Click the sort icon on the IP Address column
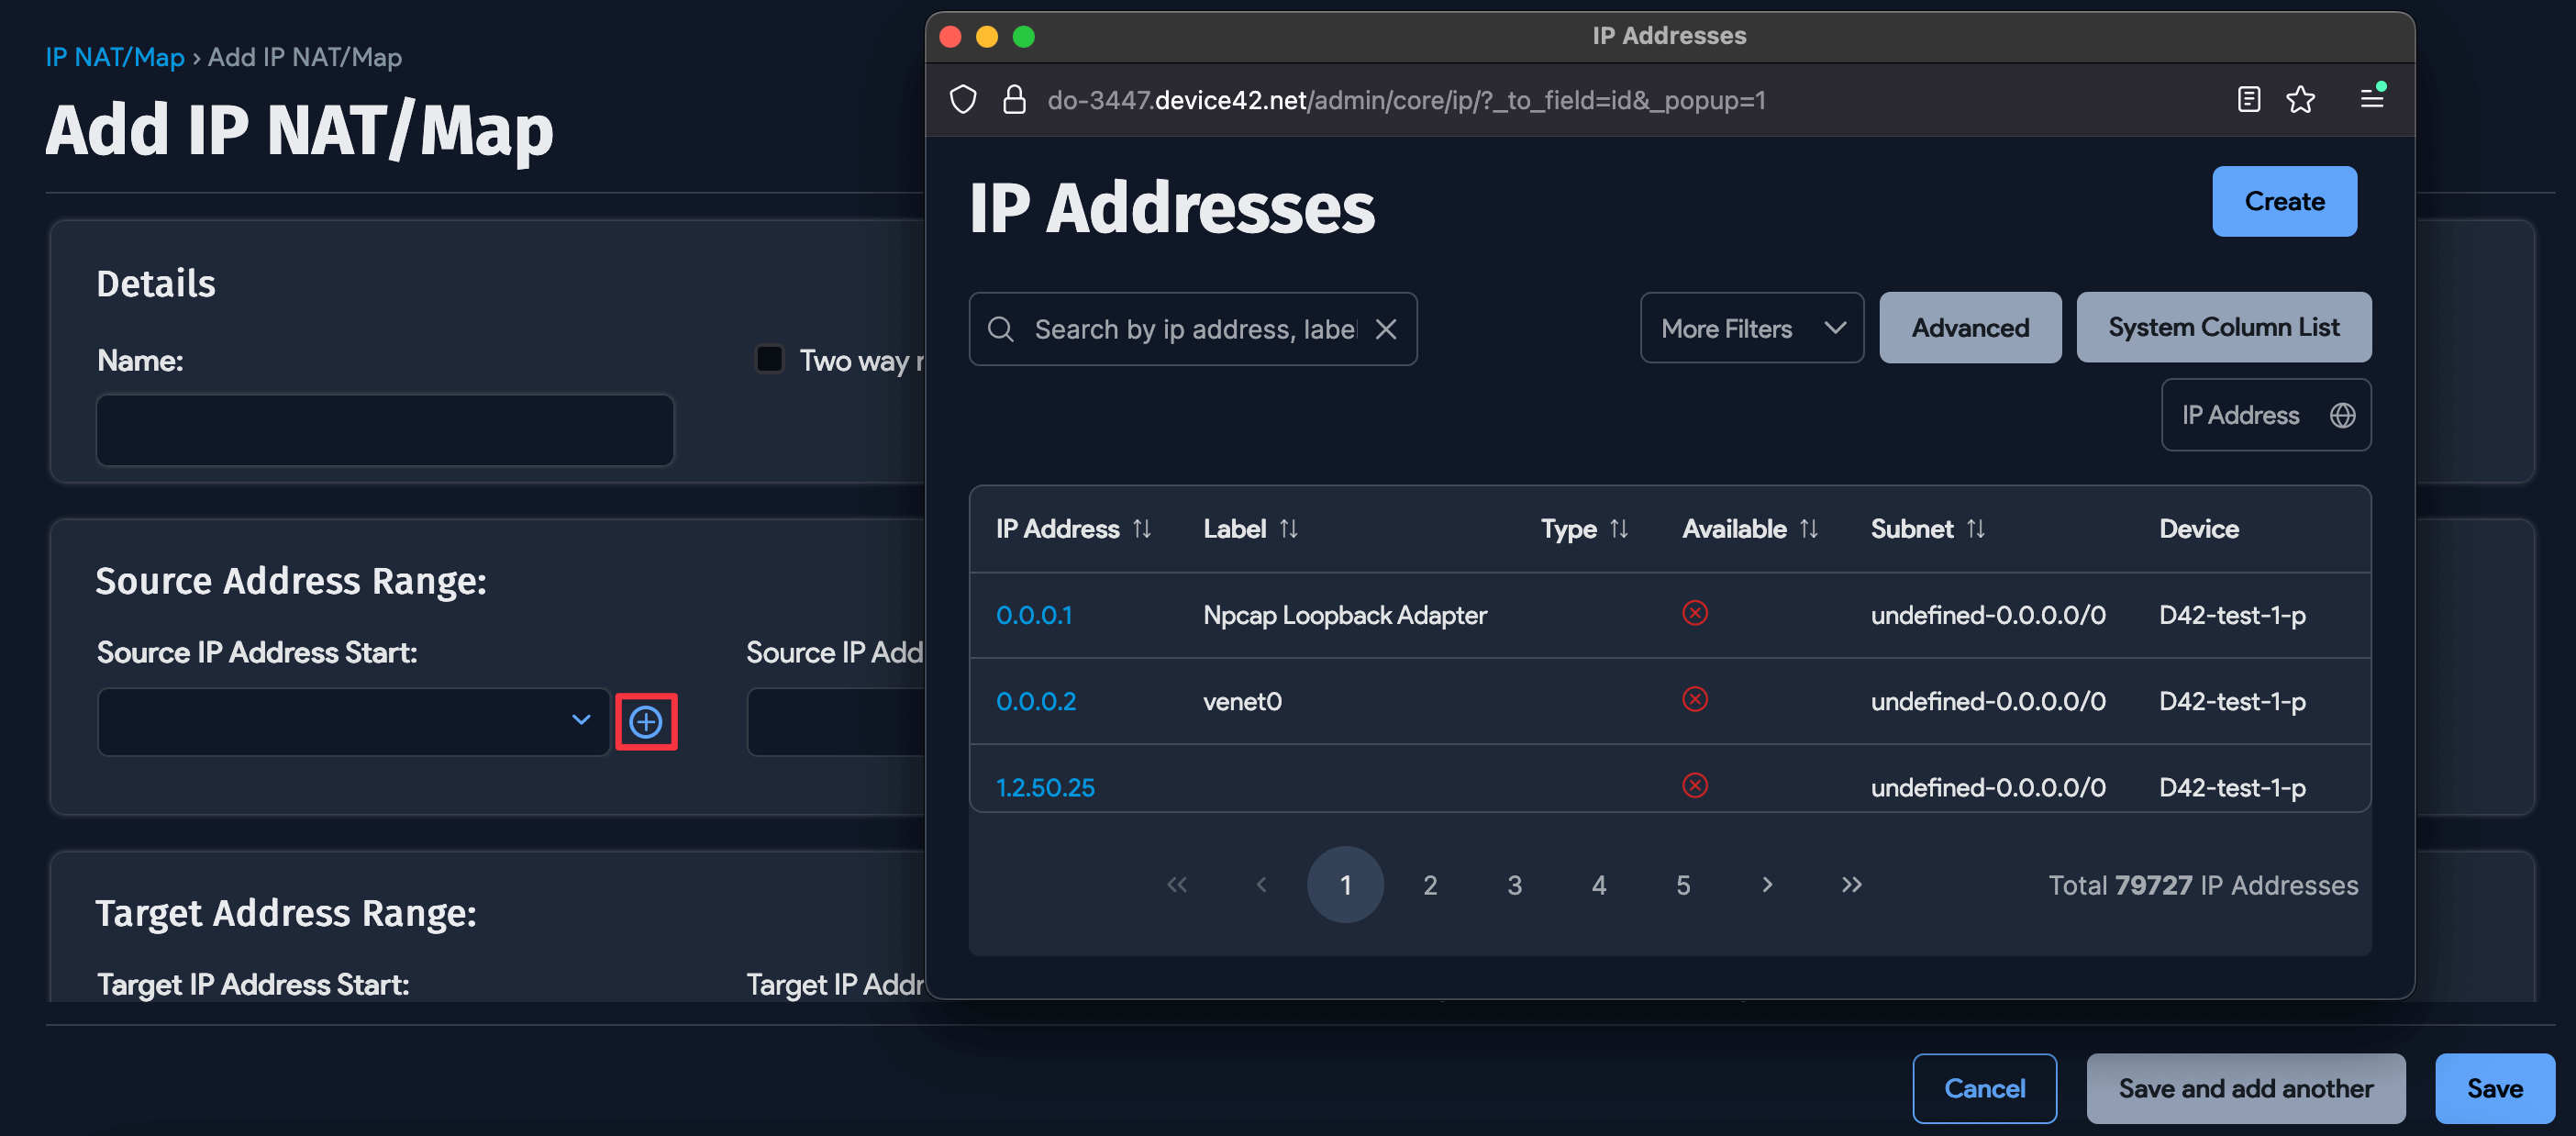The image size is (2576, 1136). [1143, 528]
